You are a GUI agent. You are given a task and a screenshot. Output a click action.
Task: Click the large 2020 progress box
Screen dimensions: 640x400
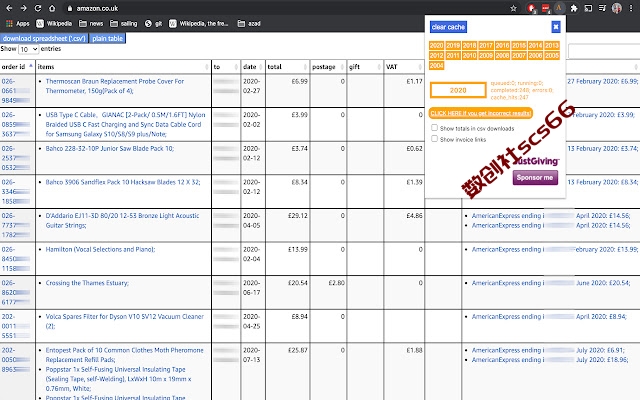click(x=458, y=90)
